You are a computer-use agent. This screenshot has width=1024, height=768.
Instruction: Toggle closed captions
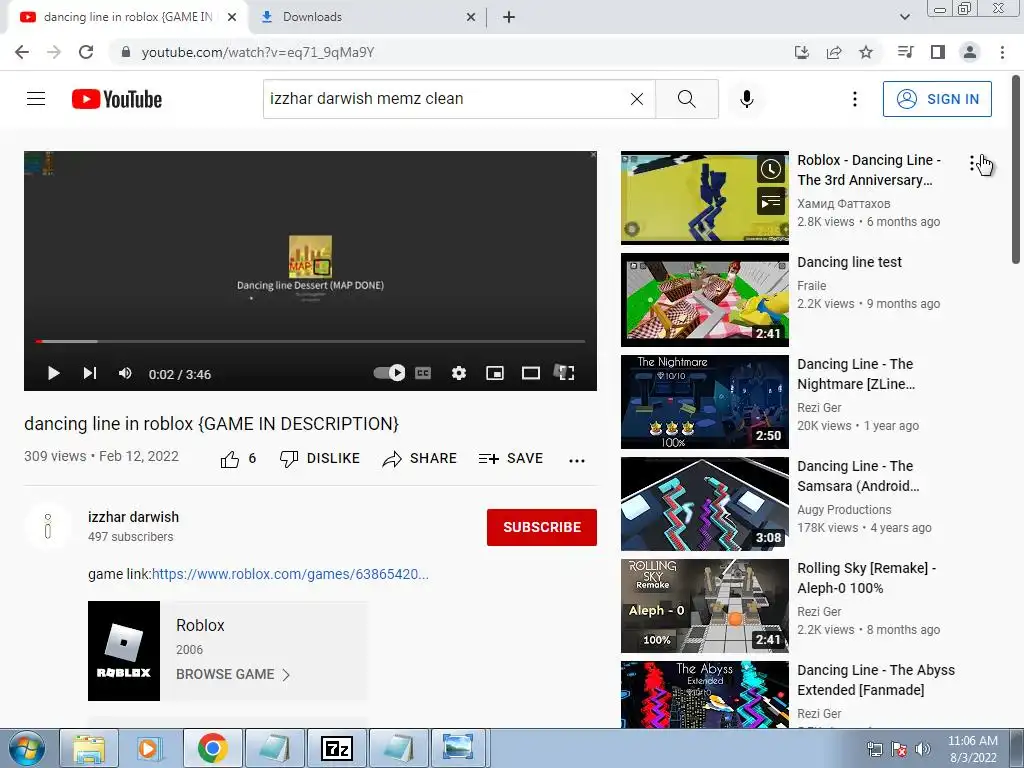tap(423, 373)
